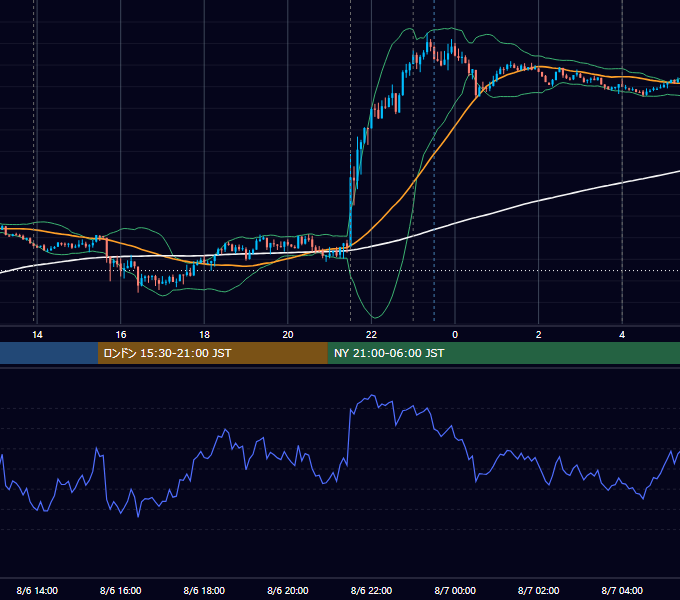Click the 8/6 22:00 date label
The height and width of the screenshot is (600, 680).
[x=371, y=590]
